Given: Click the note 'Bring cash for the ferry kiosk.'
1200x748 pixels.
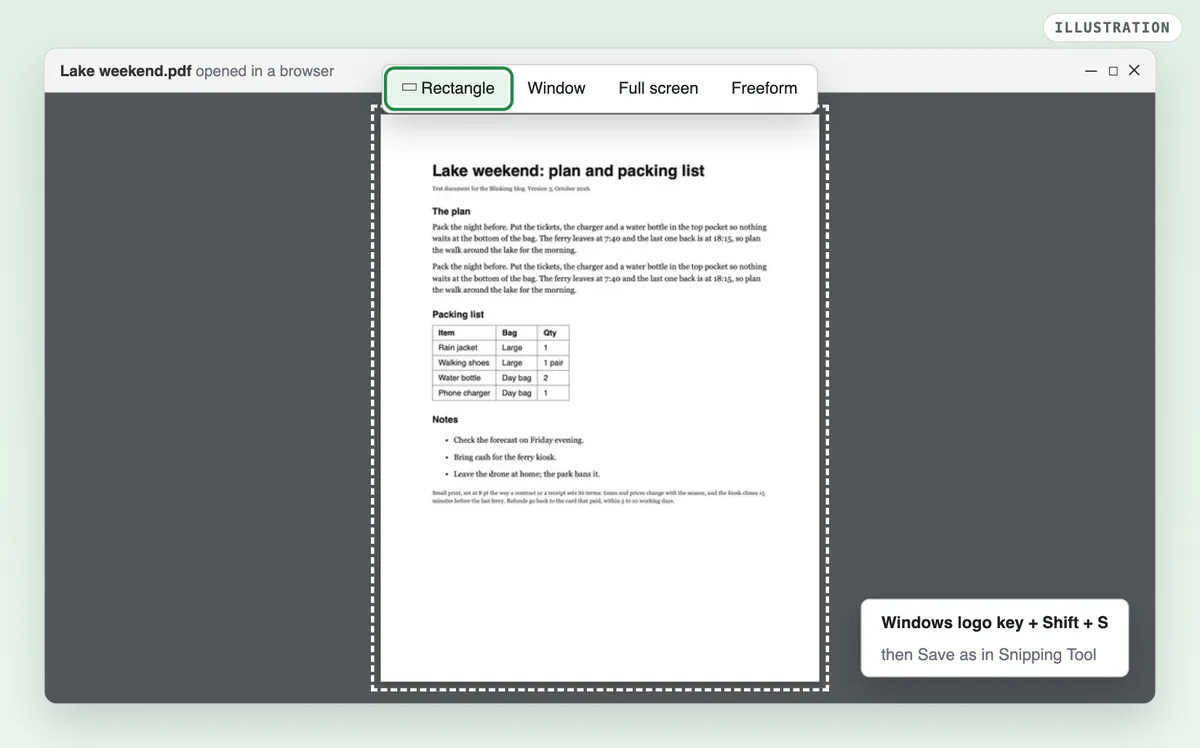Looking at the screenshot, I should (504, 457).
